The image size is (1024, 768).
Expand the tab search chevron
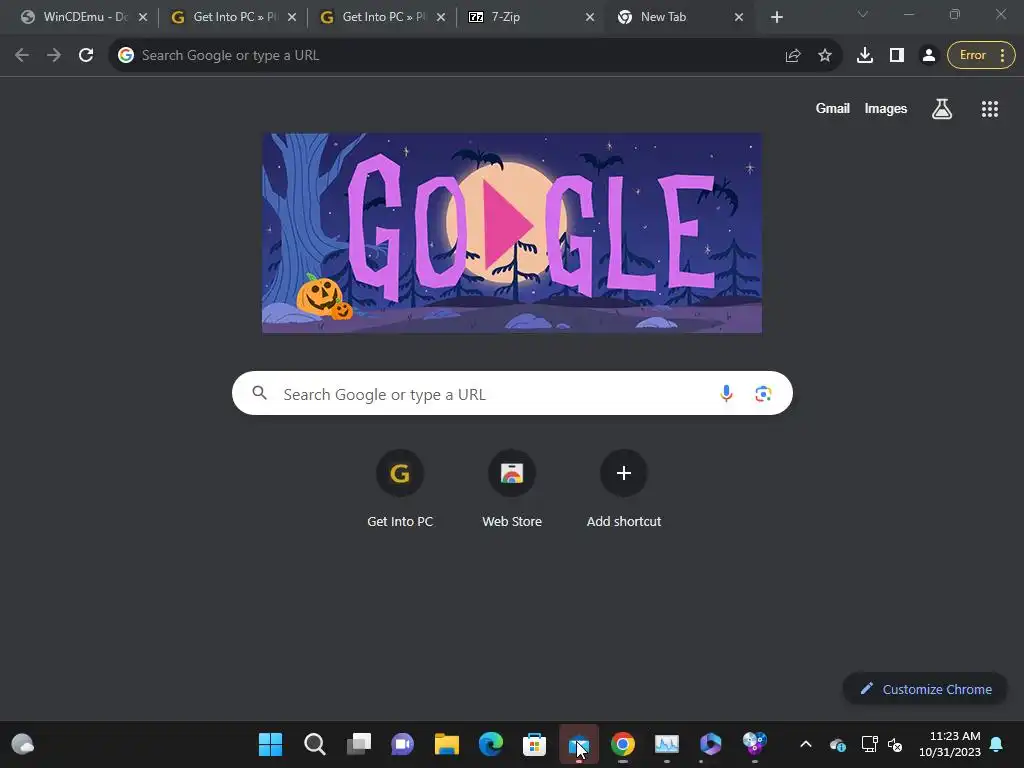863,14
